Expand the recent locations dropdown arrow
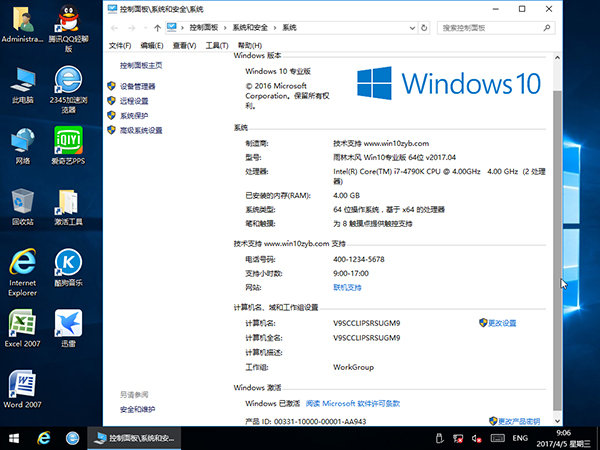Viewport: 600px width, 450px height. pyautogui.click(x=144, y=26)
